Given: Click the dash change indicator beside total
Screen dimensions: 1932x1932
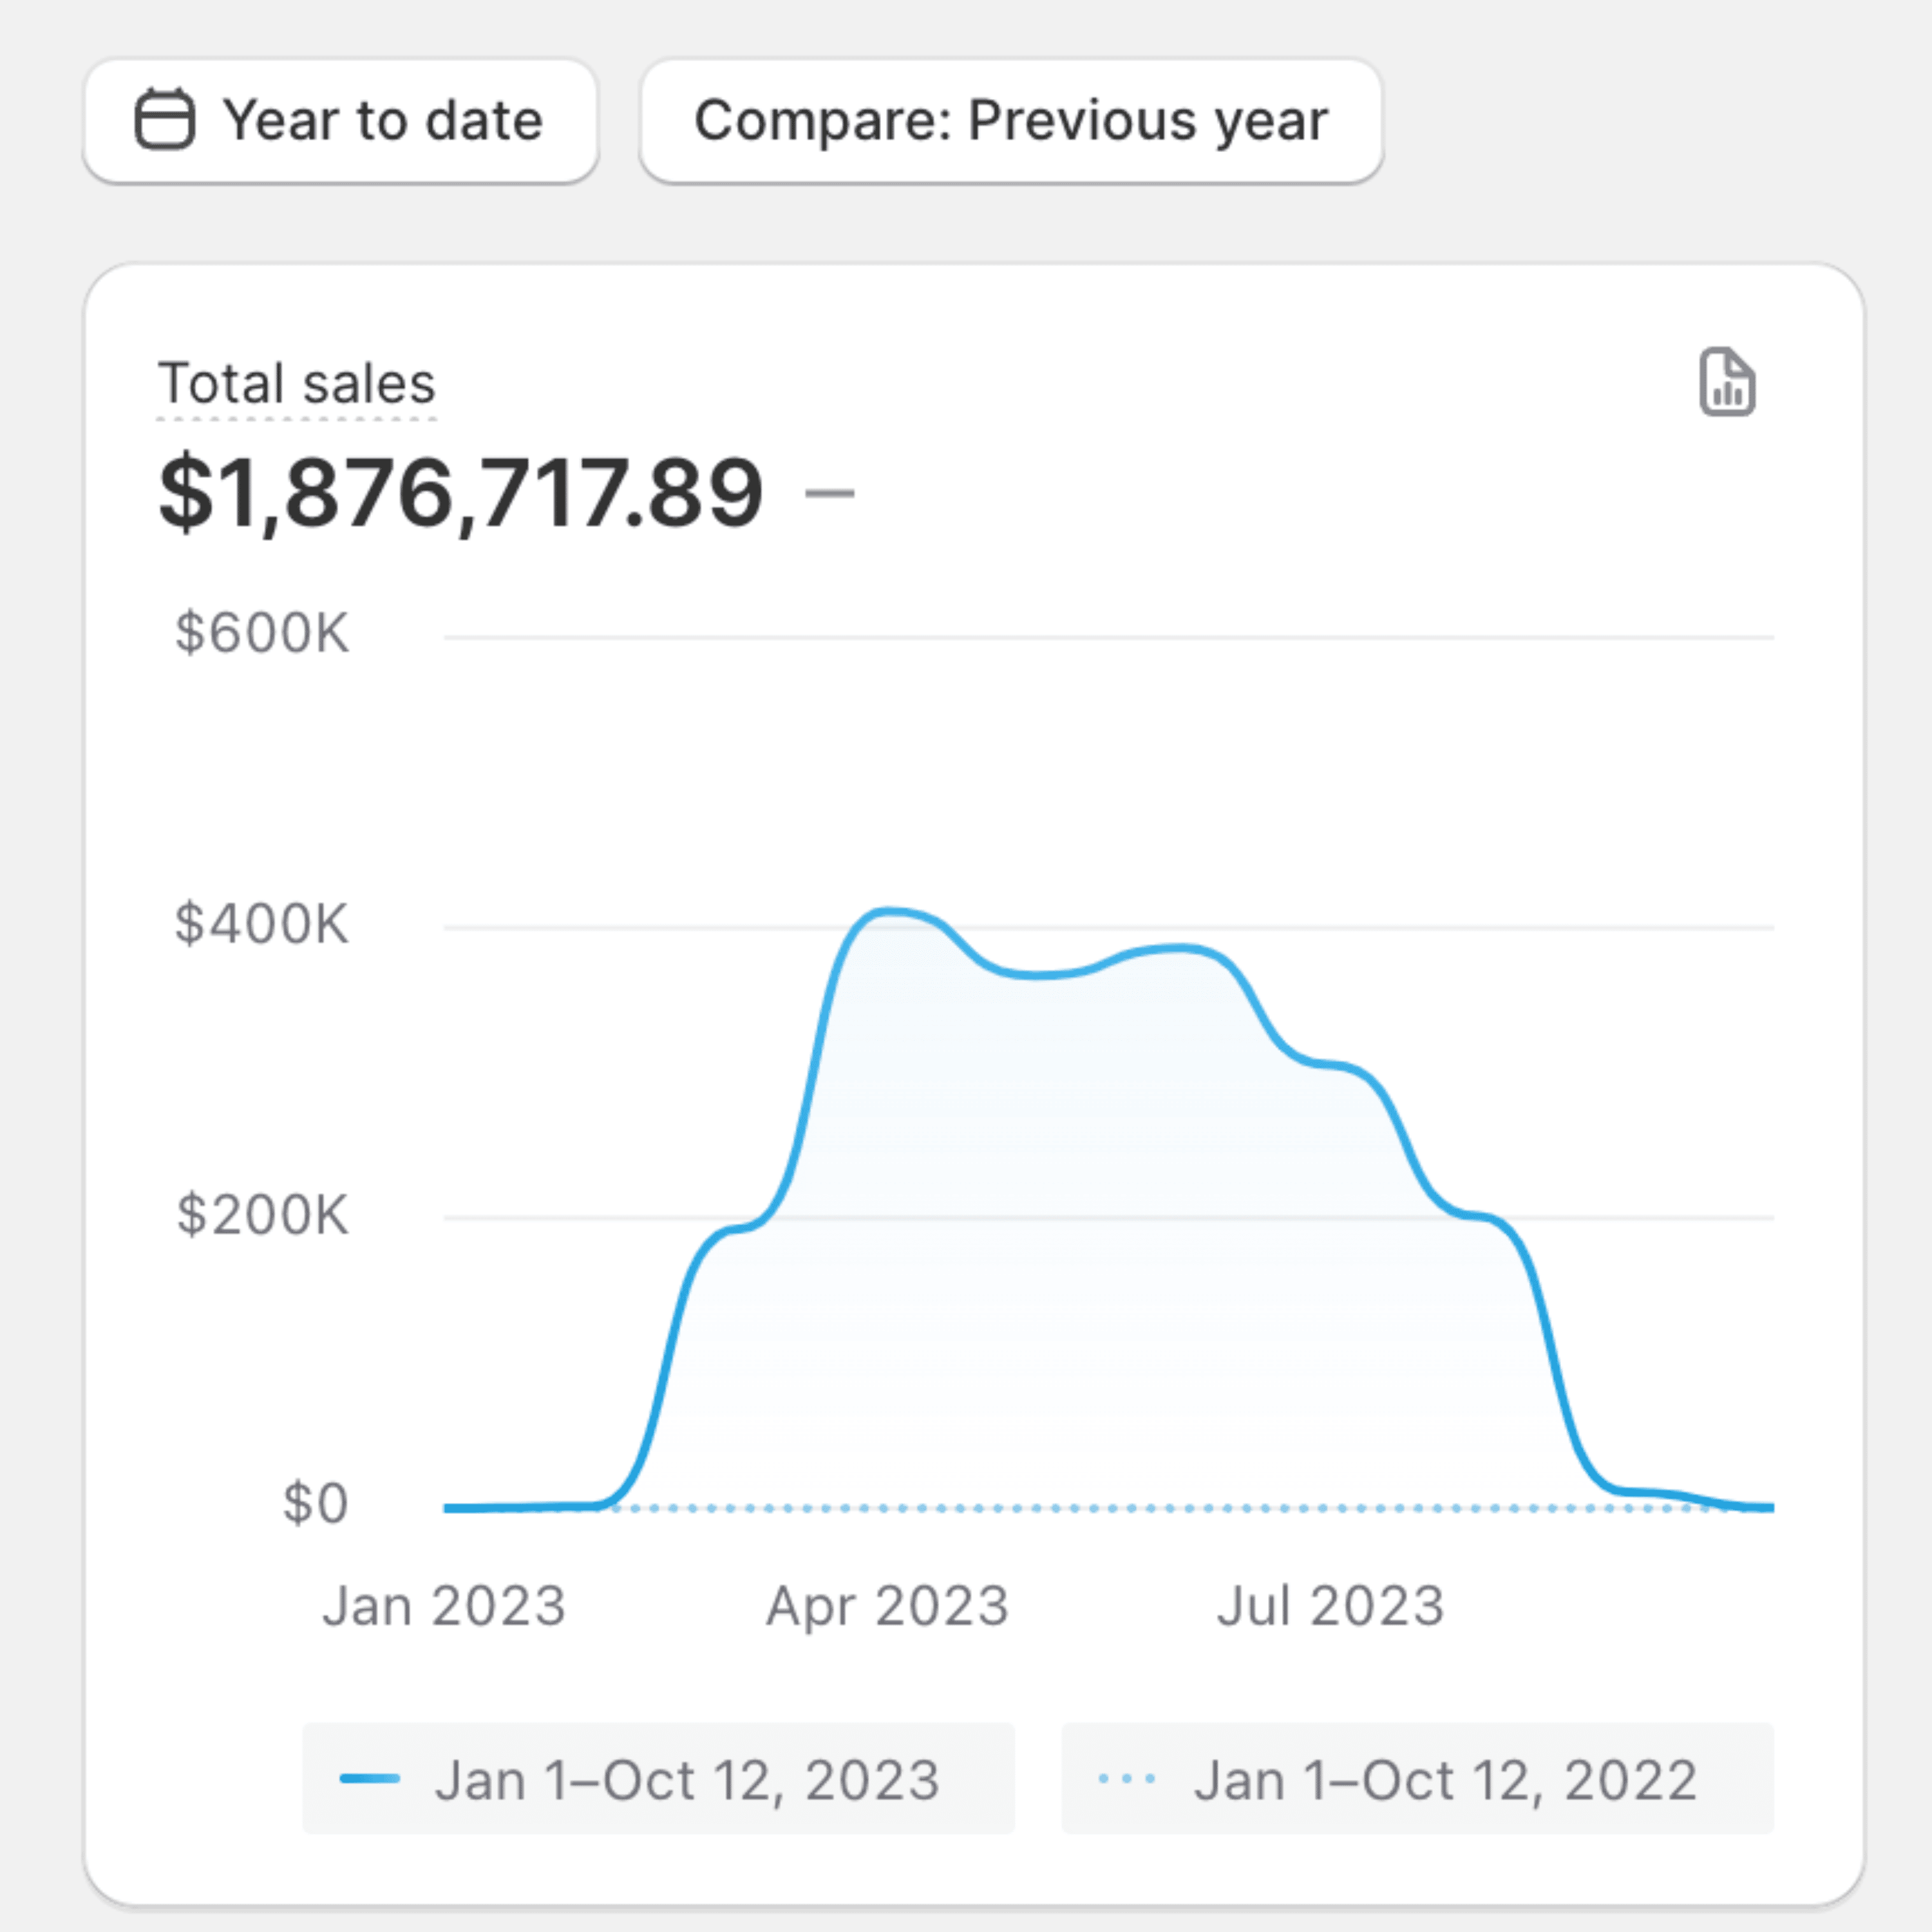Looking at the screenshot, I should pyautogui.click(x=830, y=493).
